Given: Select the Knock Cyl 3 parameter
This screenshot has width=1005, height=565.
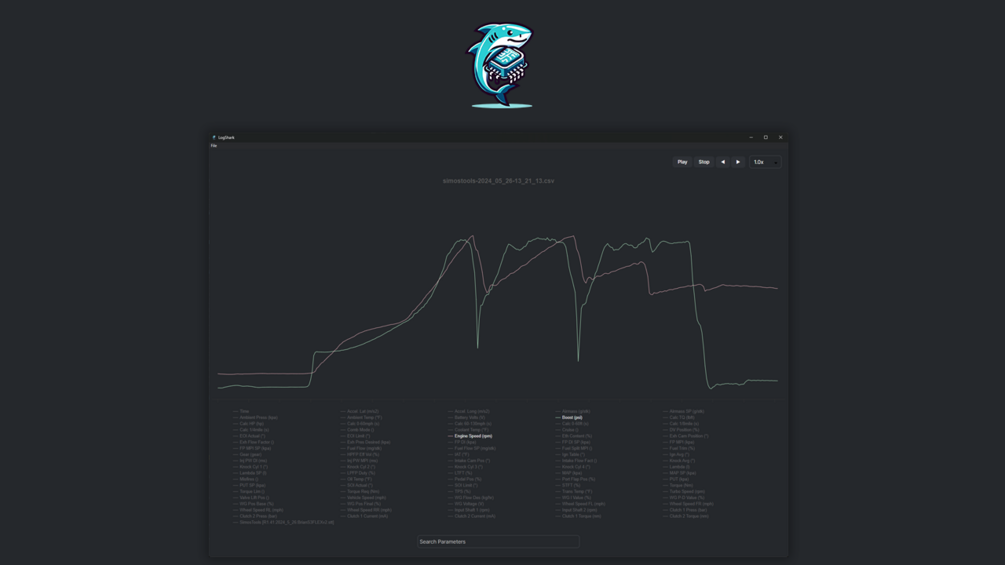Looking at the screenshot, I should [x=466, y=467].
